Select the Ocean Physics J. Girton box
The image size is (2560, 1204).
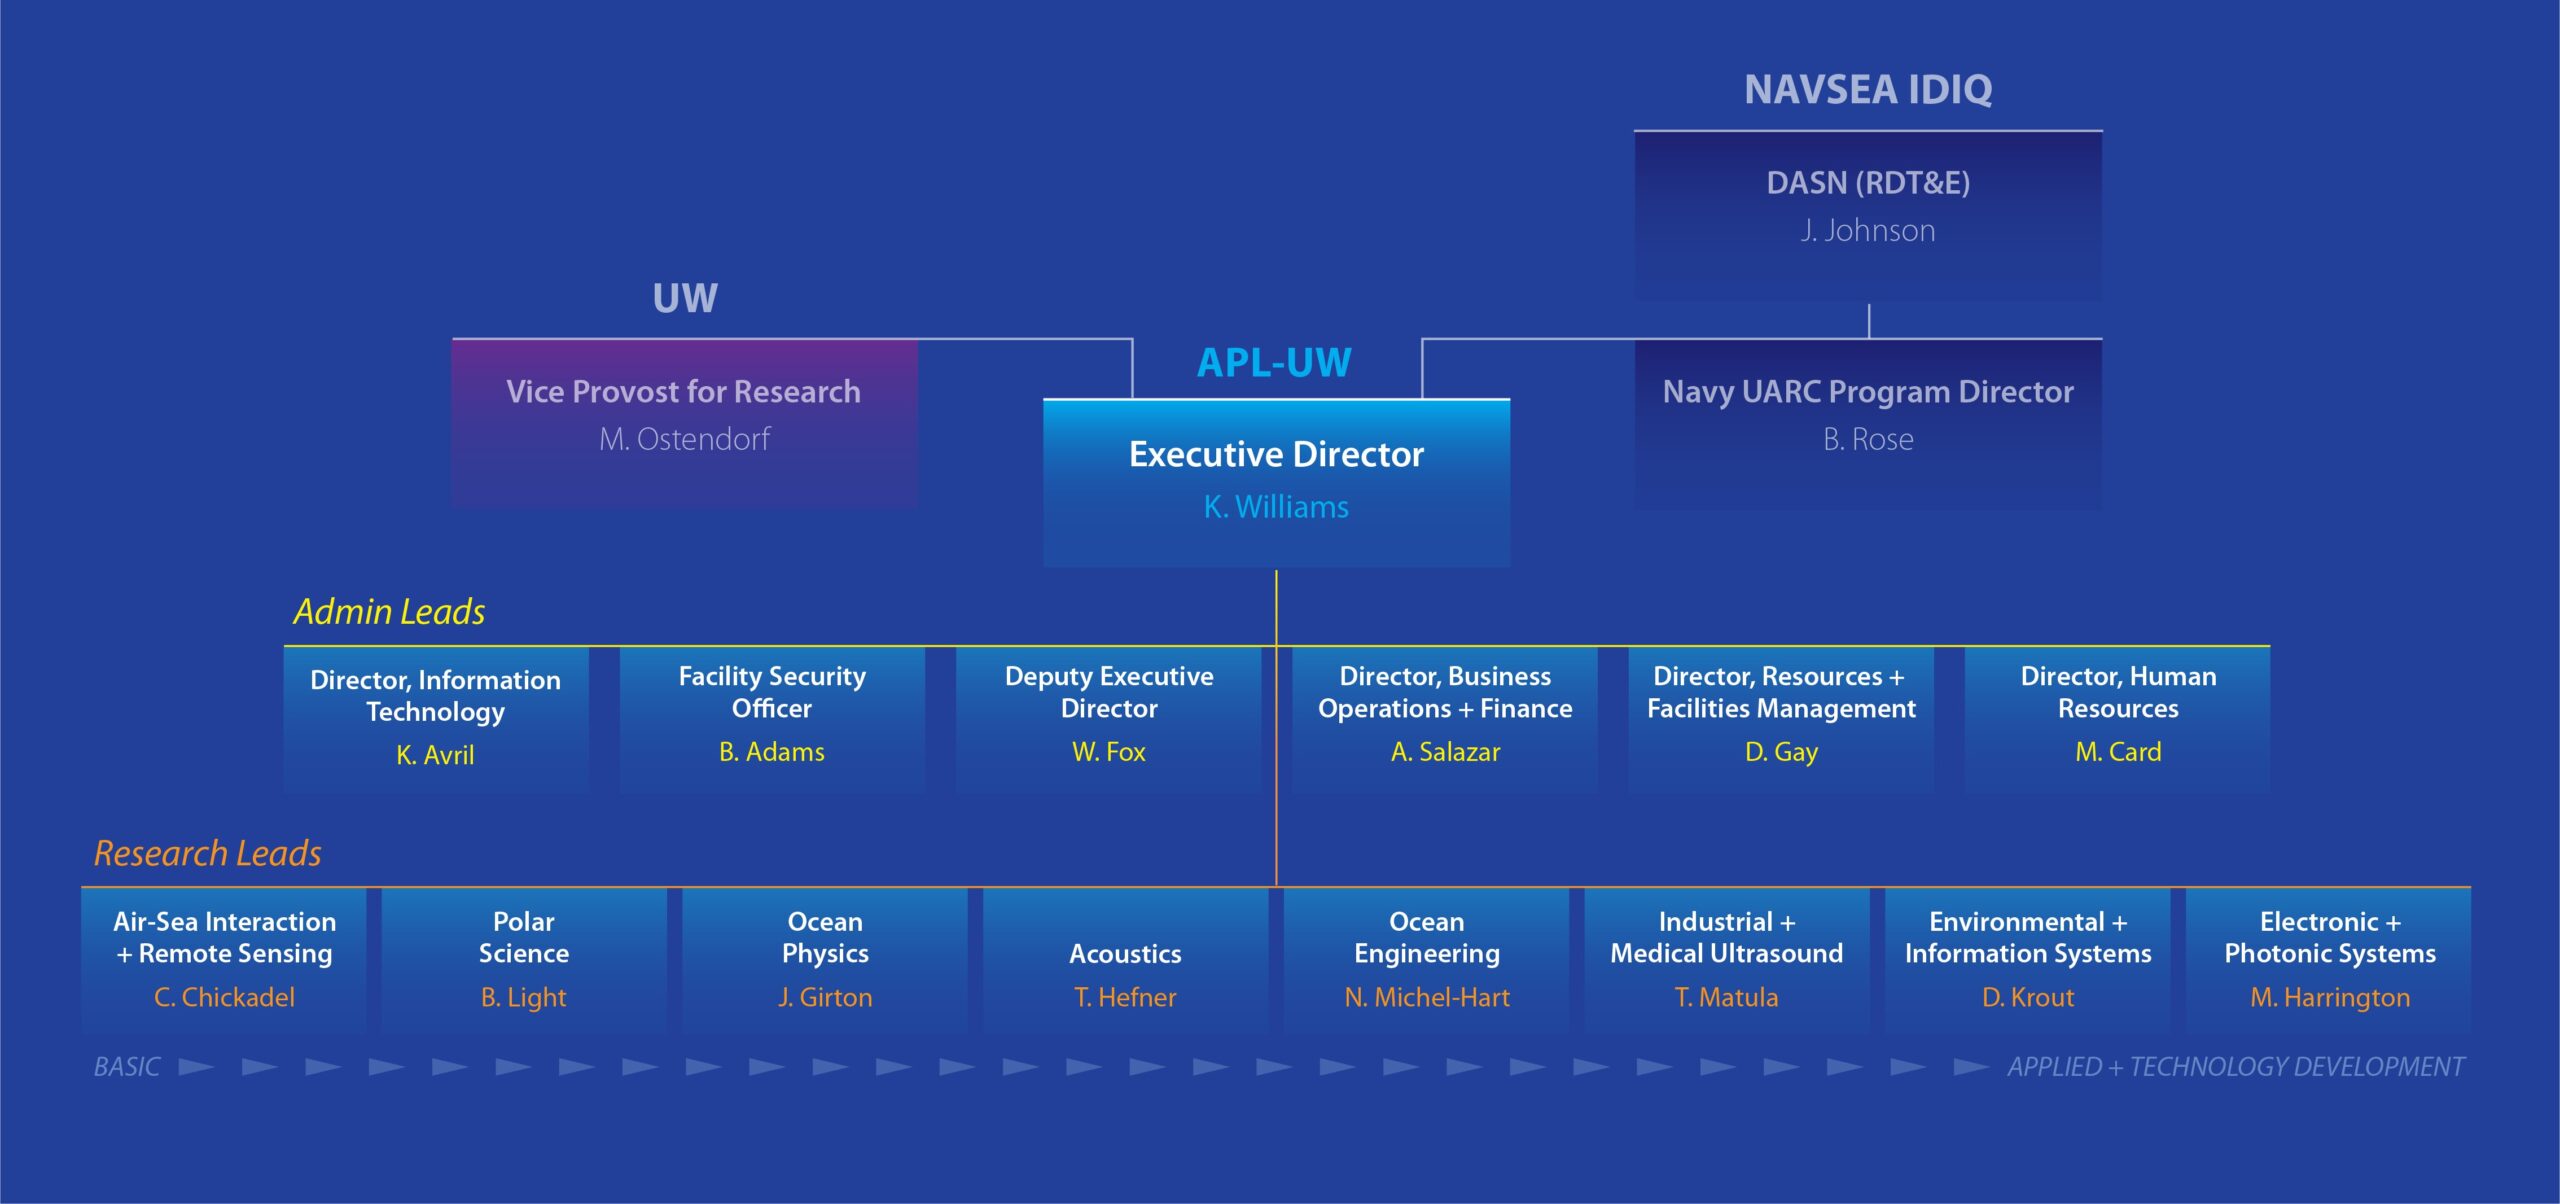point(825,961)
